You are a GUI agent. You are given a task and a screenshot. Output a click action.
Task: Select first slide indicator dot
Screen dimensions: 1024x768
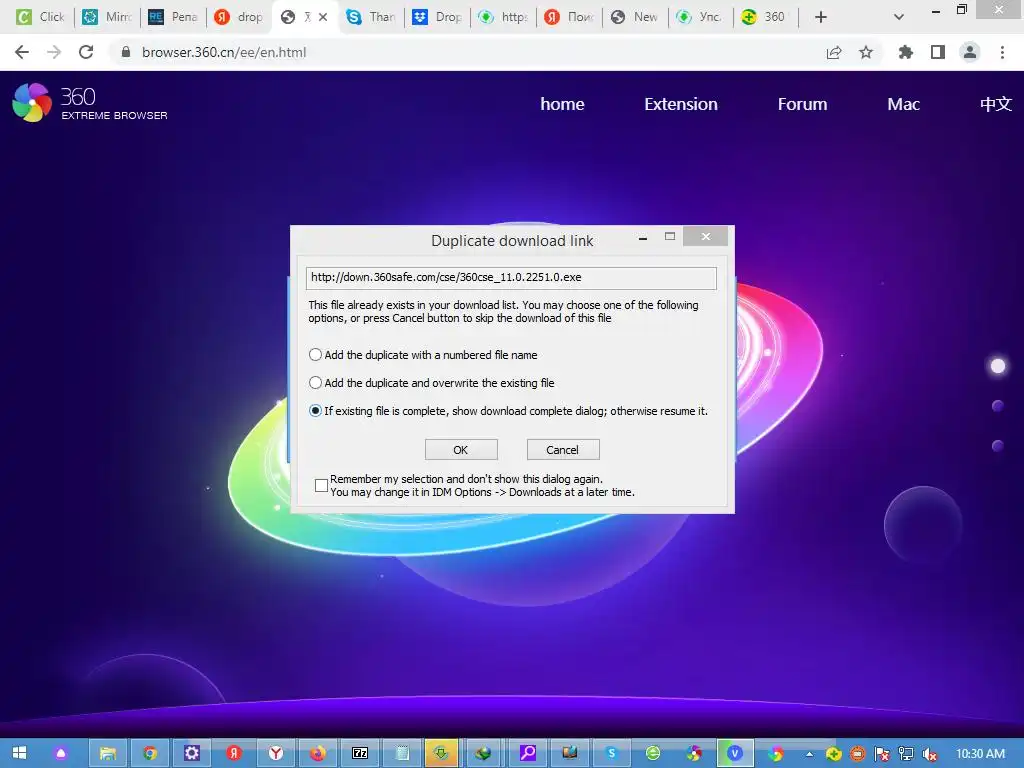(x=997, y=366)
